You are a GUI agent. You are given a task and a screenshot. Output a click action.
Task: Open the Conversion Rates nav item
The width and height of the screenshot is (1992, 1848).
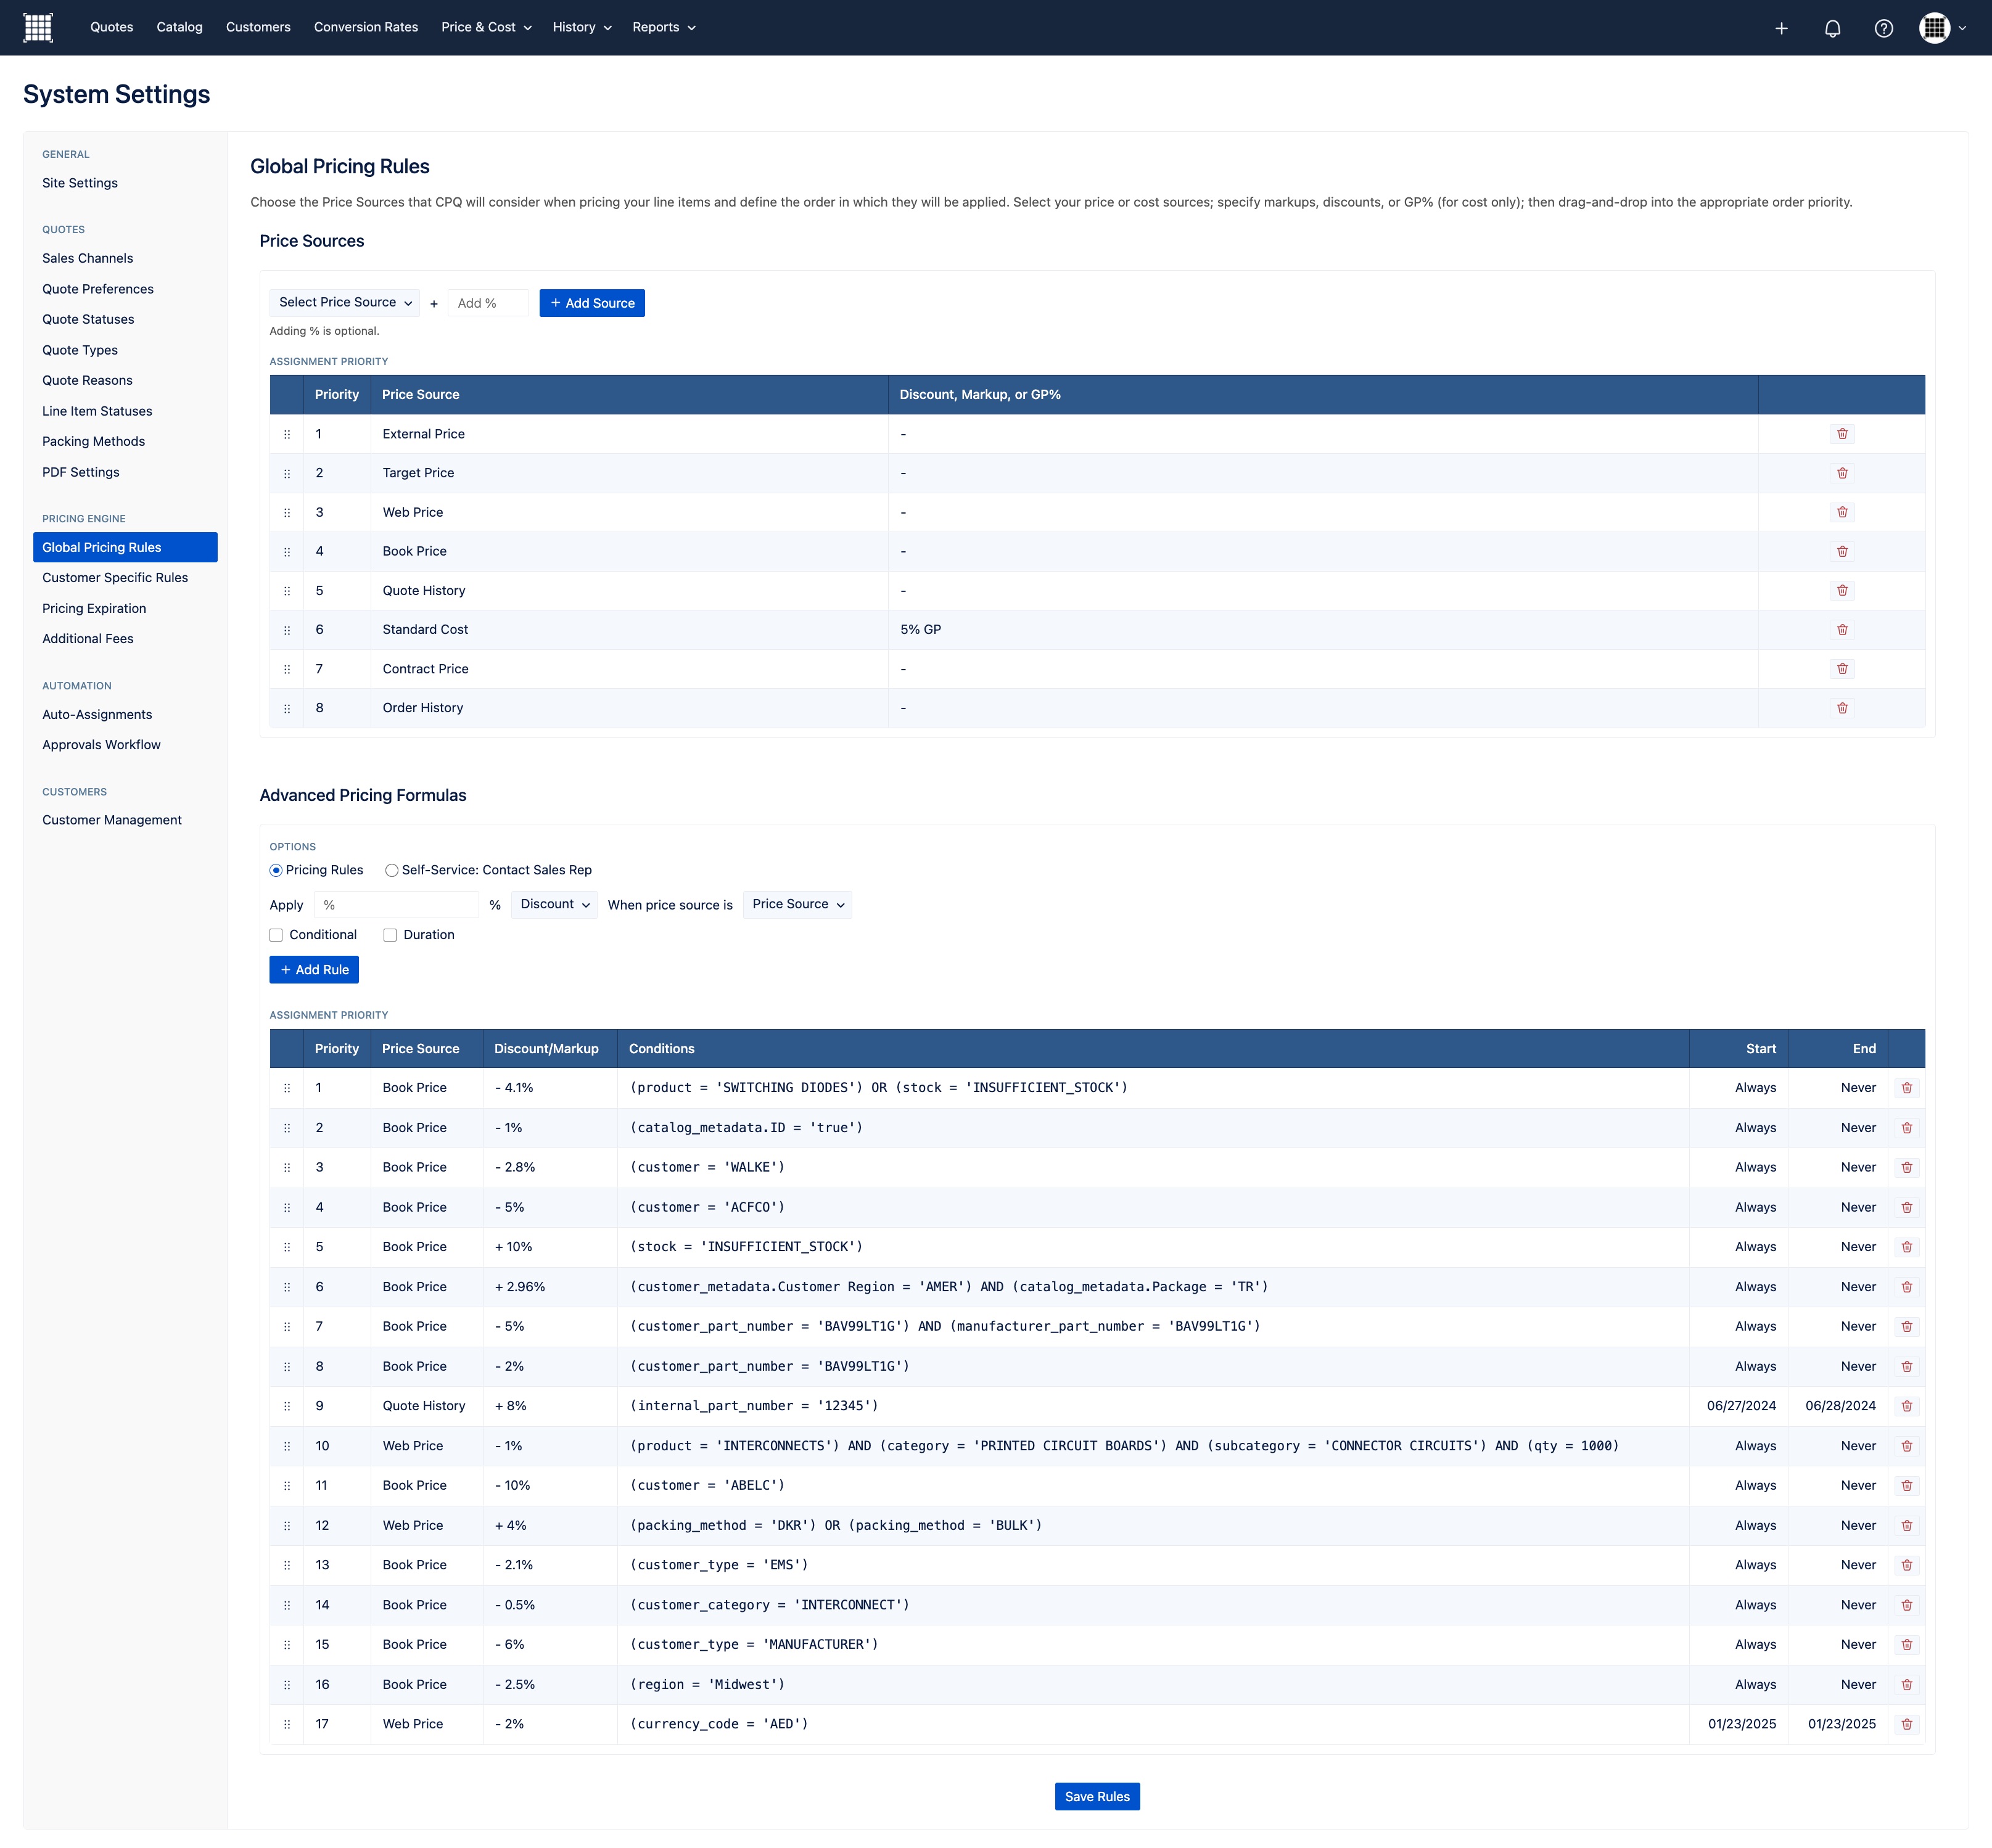pyautogui.click(x=366, y=27)
